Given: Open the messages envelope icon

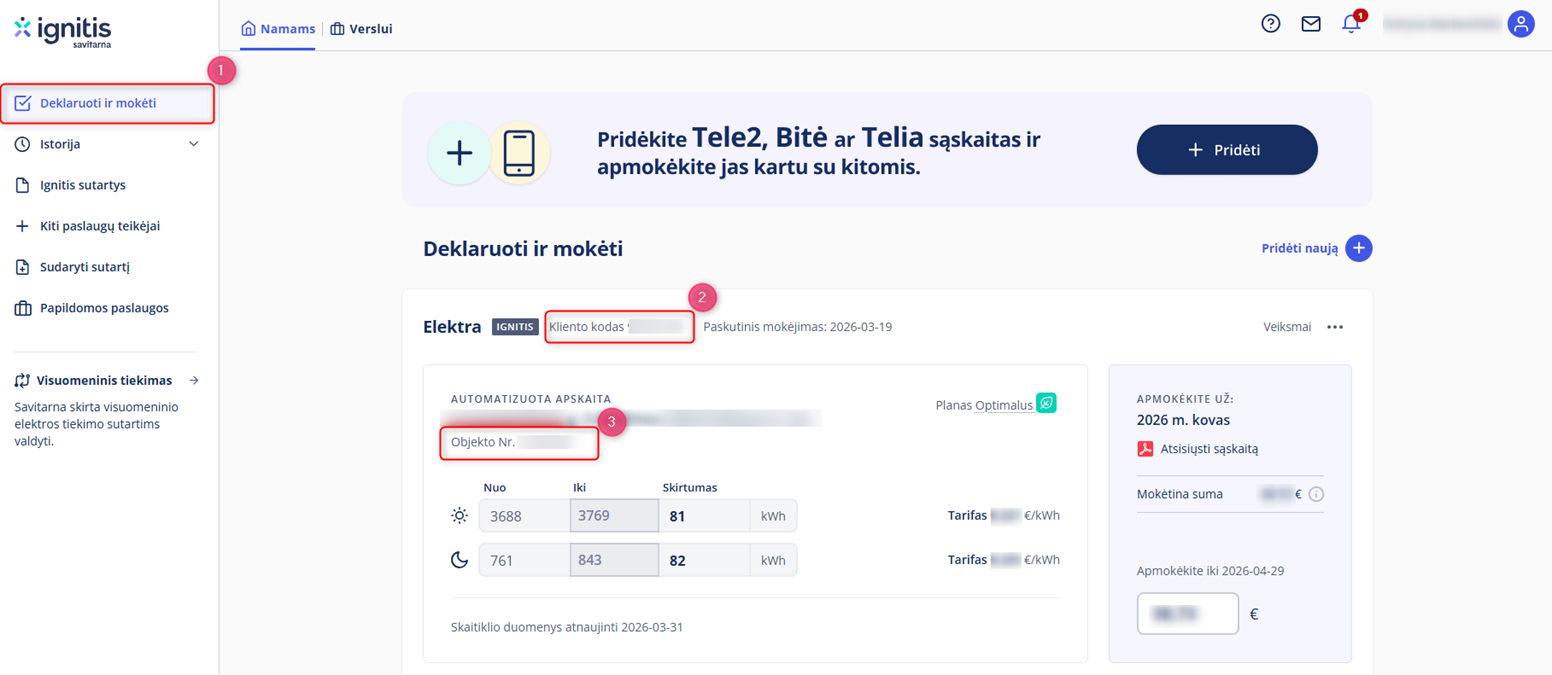Looking at the screenshot, I should pyautogui.click(x=1311, y=23).
